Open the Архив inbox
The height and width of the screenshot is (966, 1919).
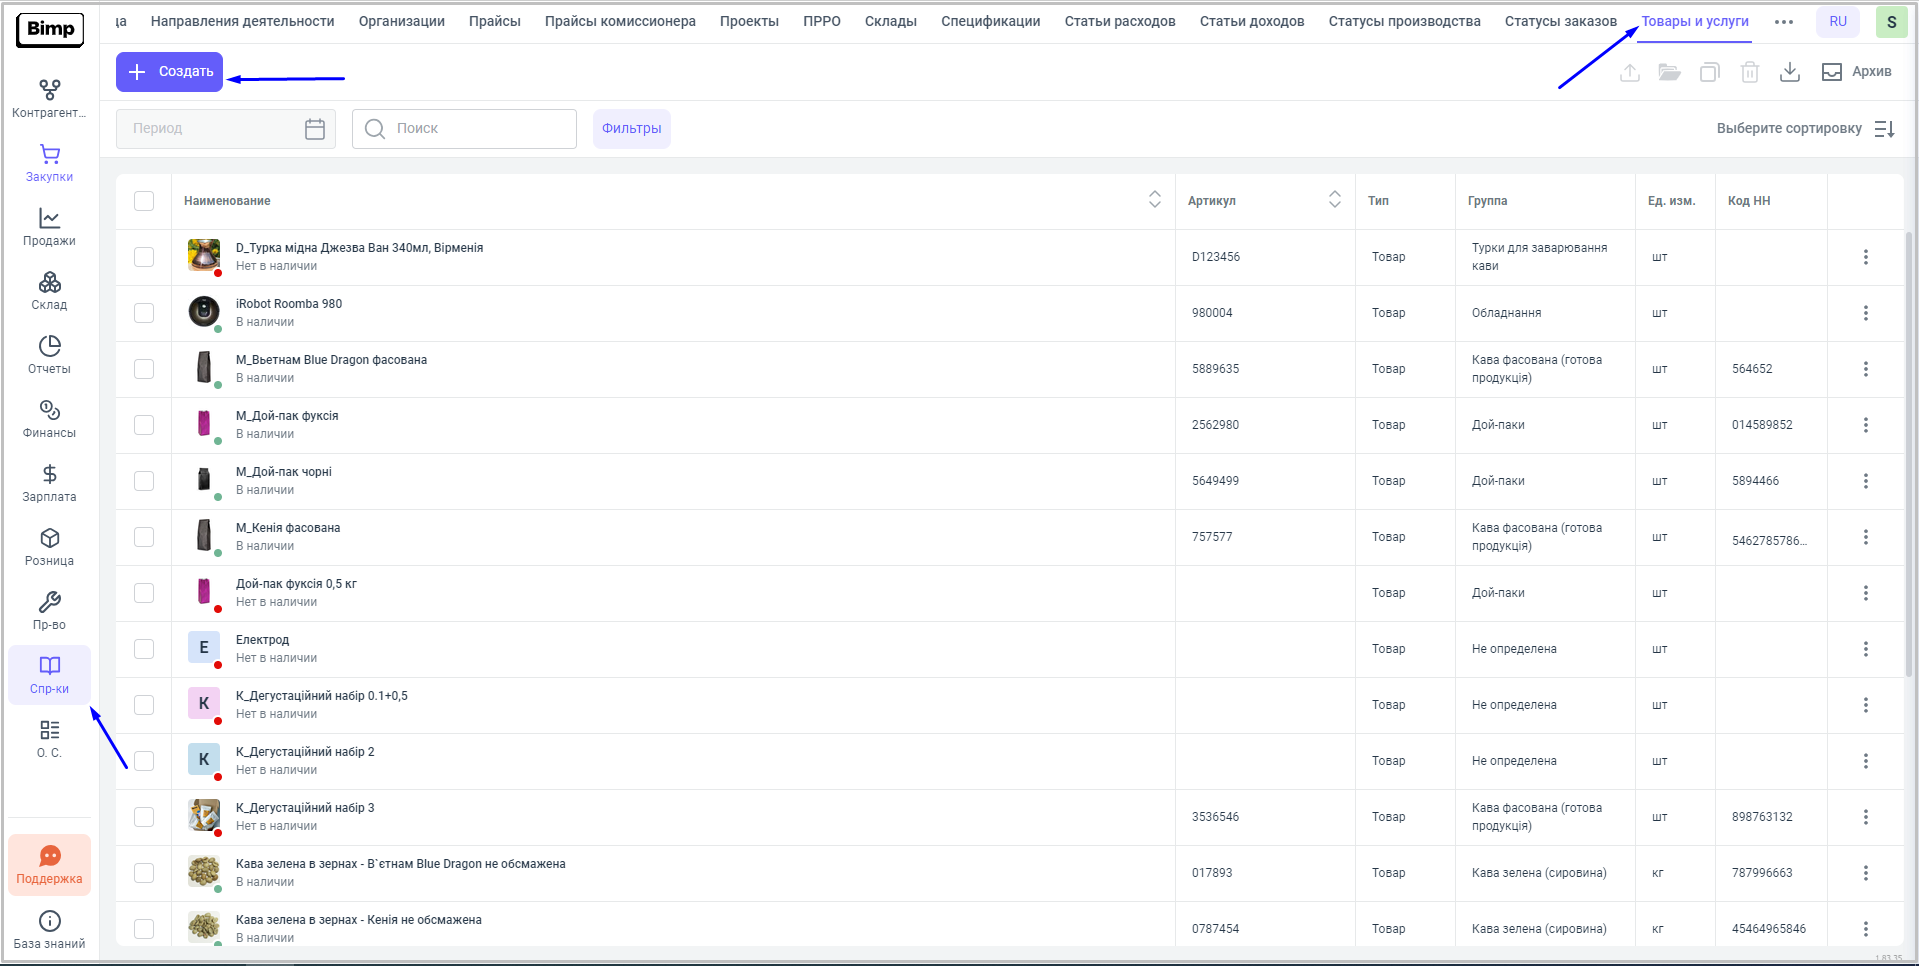(1857, 72)
